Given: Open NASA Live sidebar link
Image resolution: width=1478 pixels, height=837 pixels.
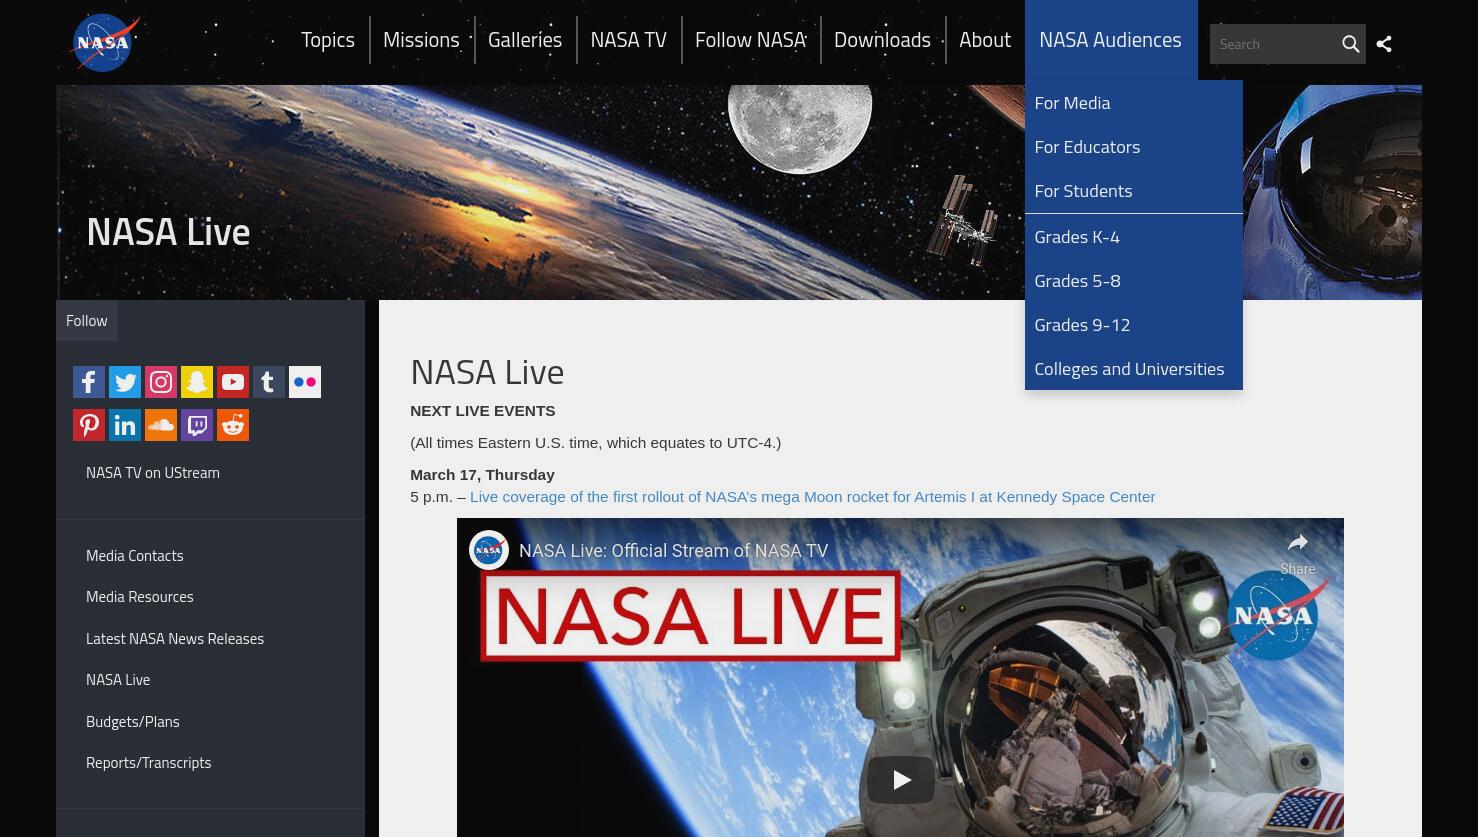Looking at the screenshot, I should 118,679.
